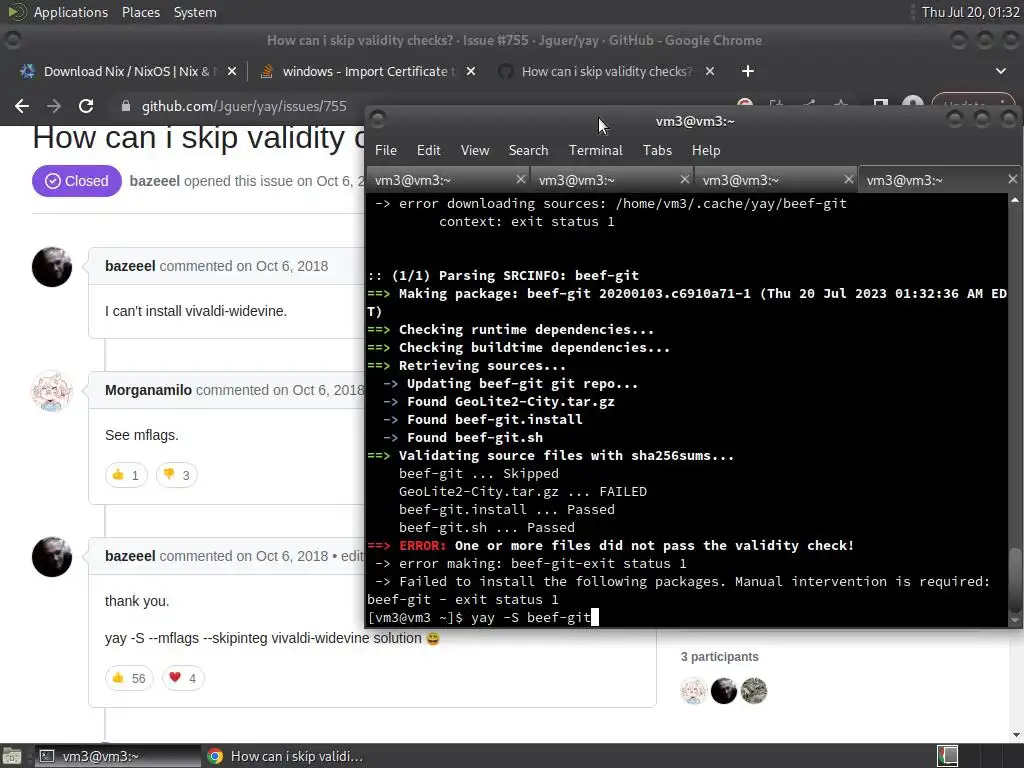Close the third terminal tab
The height and width of the screenshot is (768, 1024).
(x=848, y=179)
